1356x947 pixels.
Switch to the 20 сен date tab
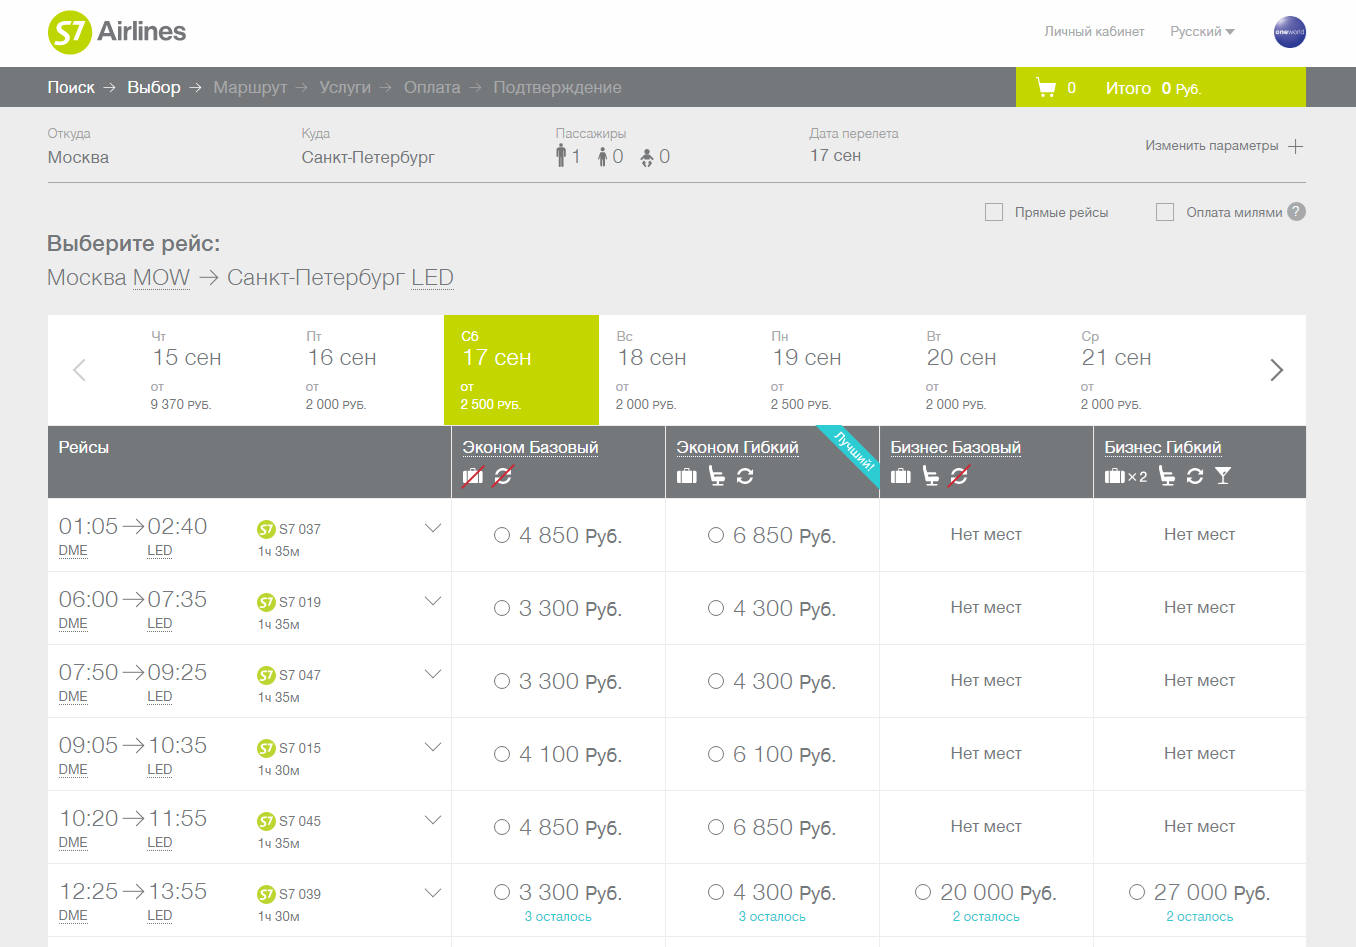986,370
